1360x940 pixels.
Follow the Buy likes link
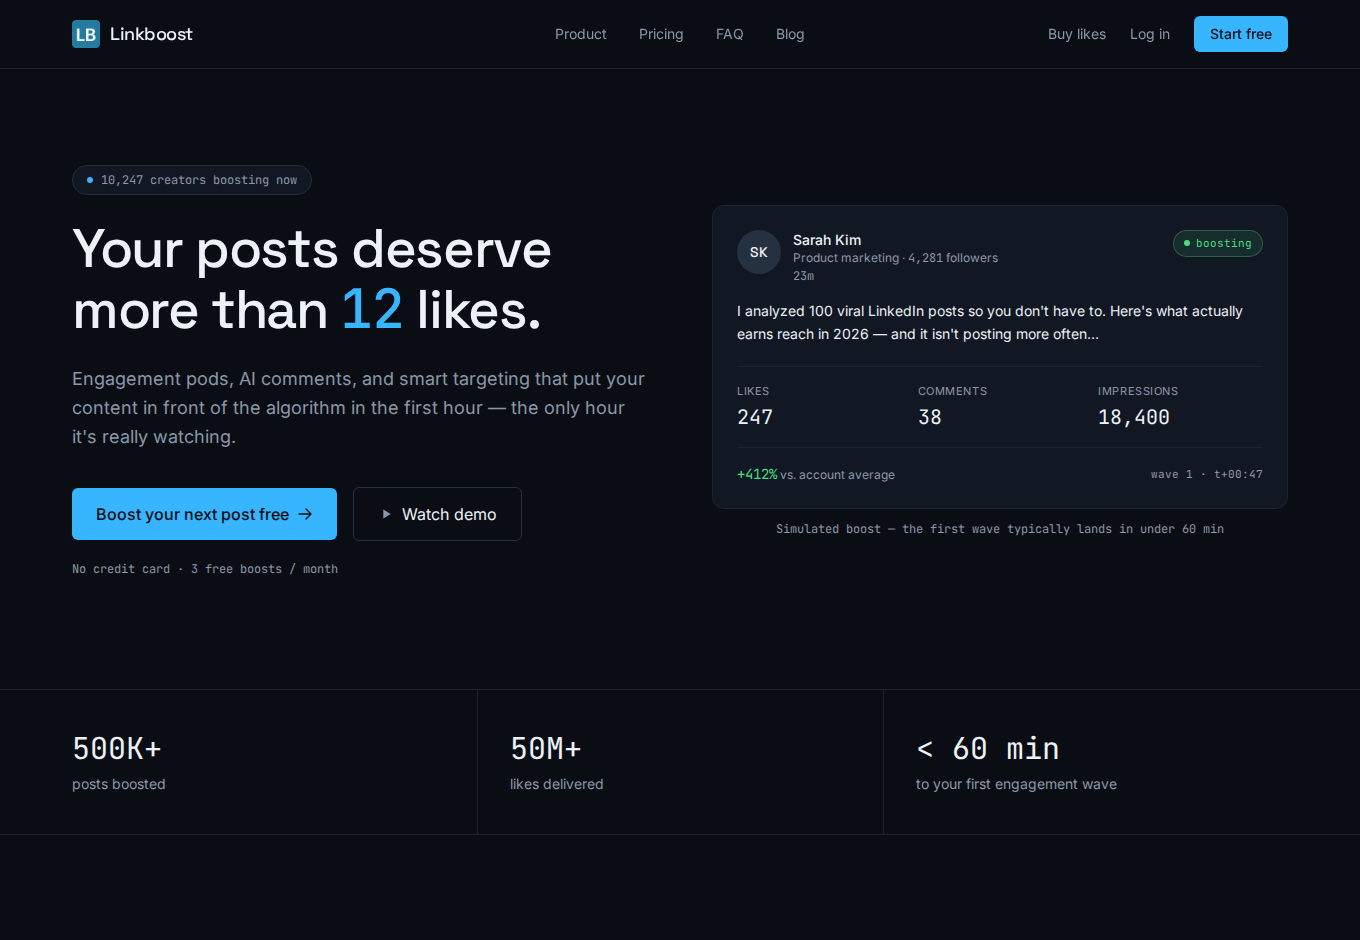(1077, 34)
